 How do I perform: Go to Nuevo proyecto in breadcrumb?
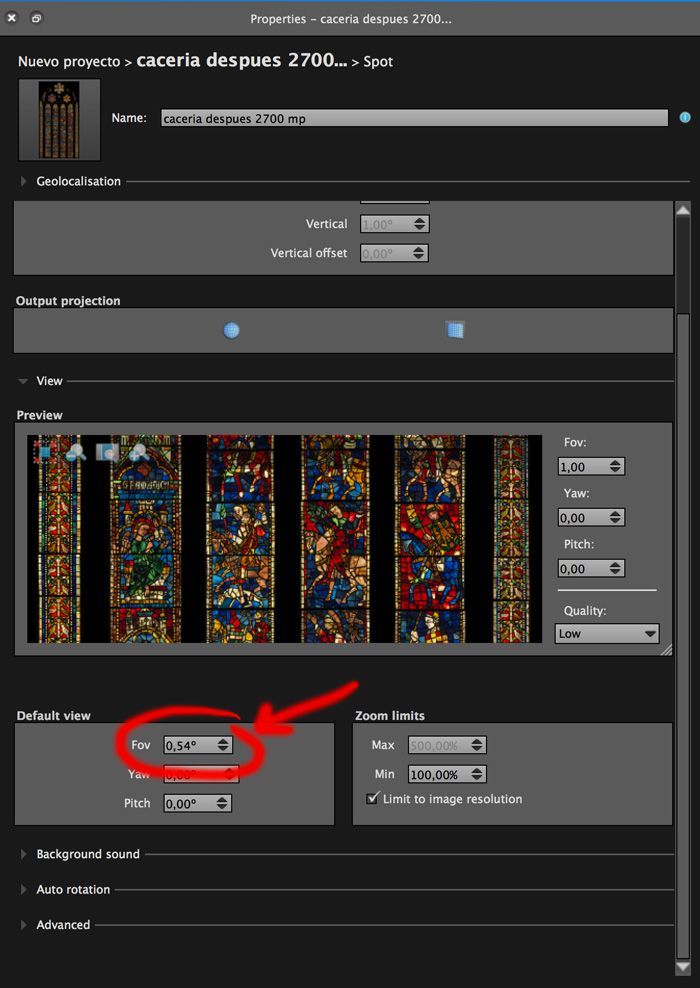click(x=69, y=62)
